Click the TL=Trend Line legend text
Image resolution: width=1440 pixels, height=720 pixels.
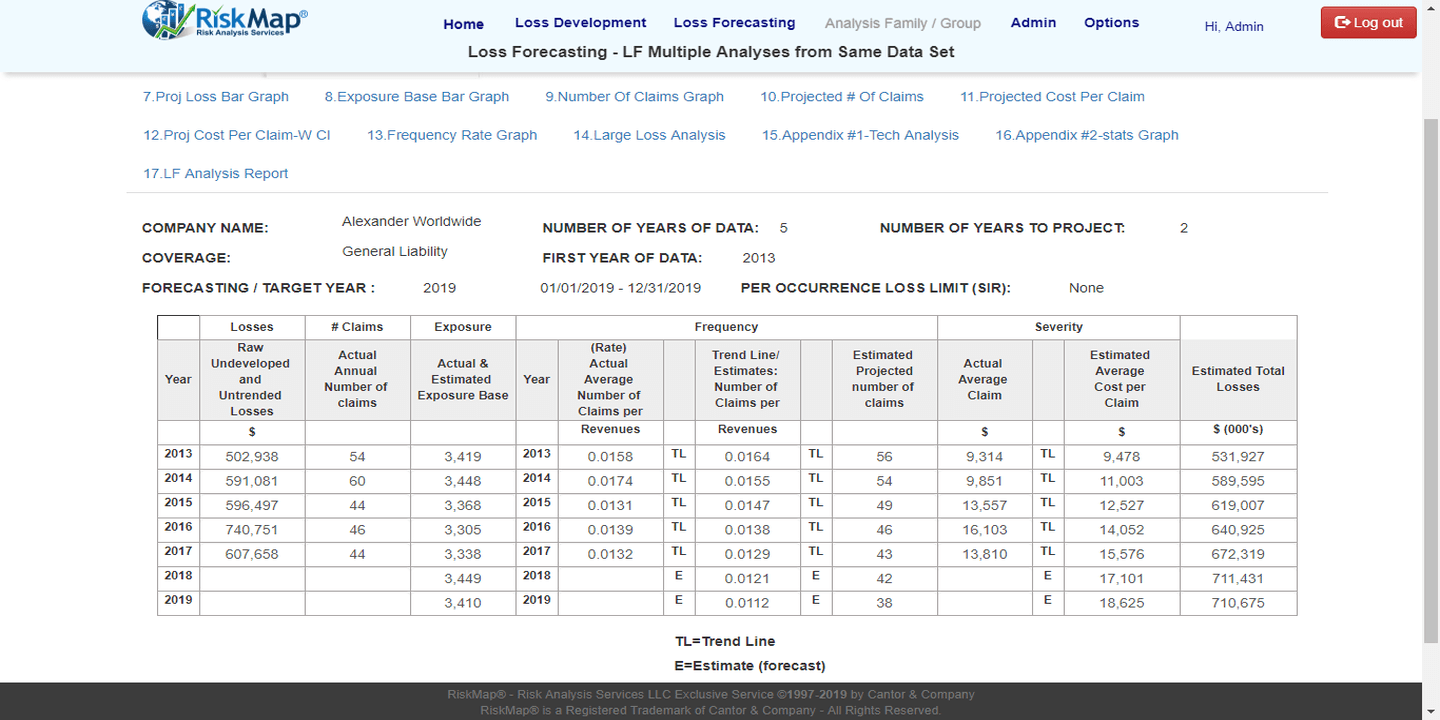[x=725, y=641]
